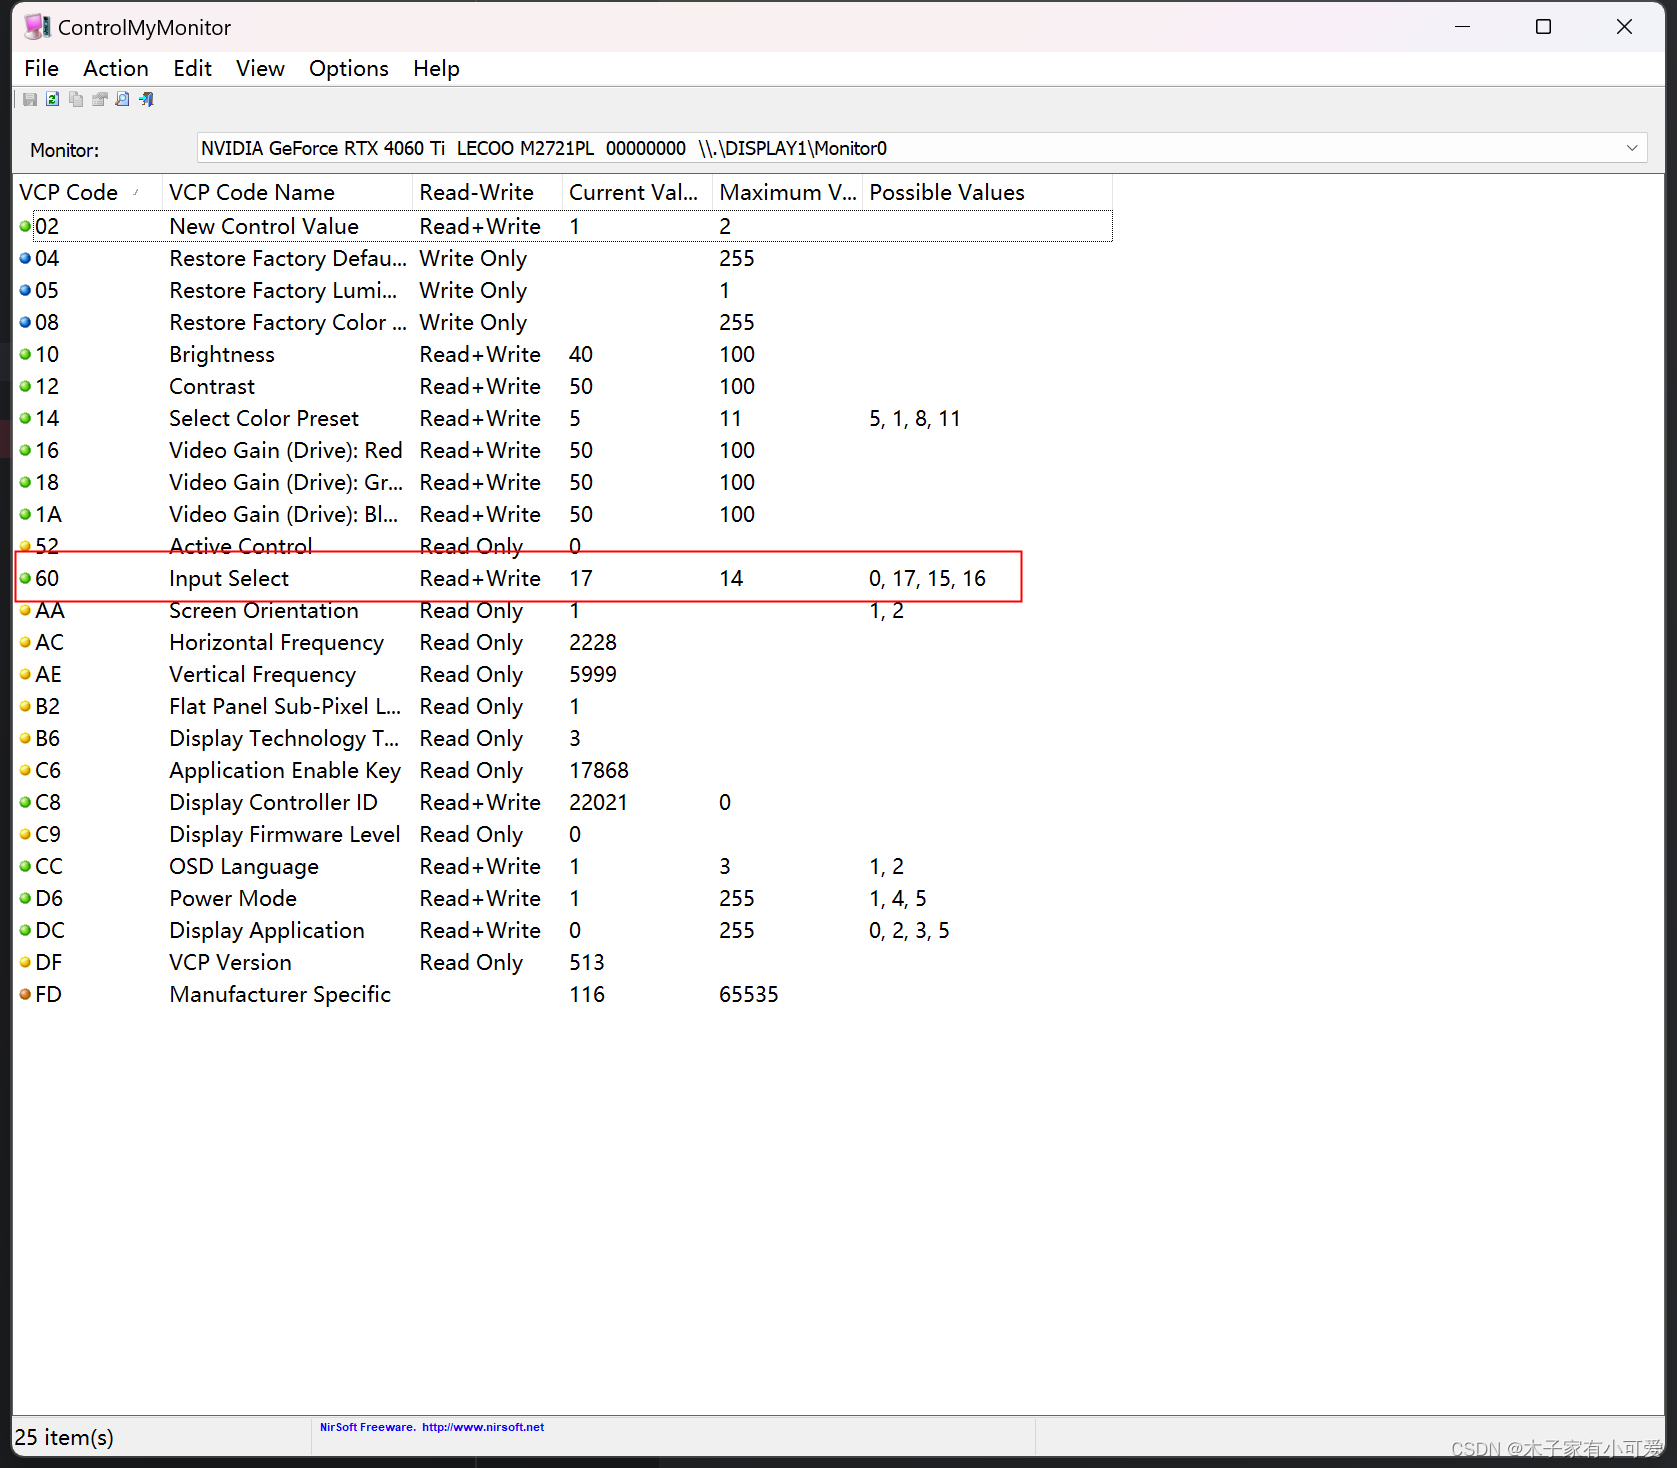Sort by Maximum Value column header
The width and height of the screenshot is (1677, 1468).
(x=787, y=192)
